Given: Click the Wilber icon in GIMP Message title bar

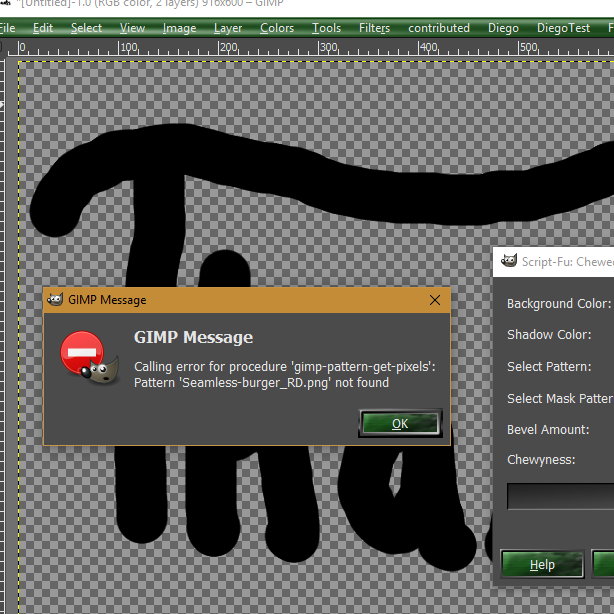Looking at the screenshot, I should click(x=55, y=300).
